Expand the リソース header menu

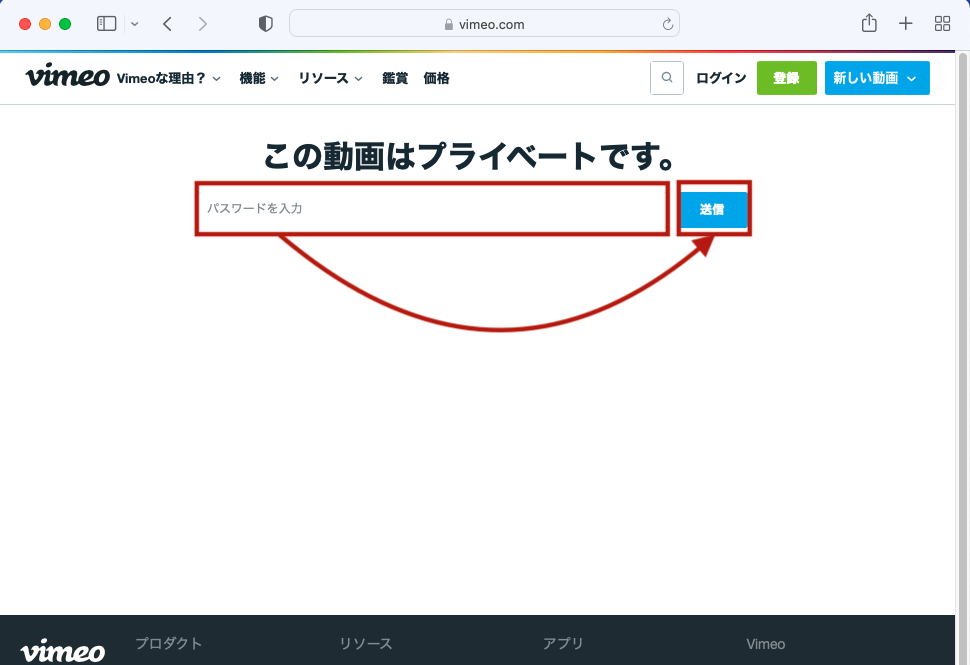click(x=330, y=79)
